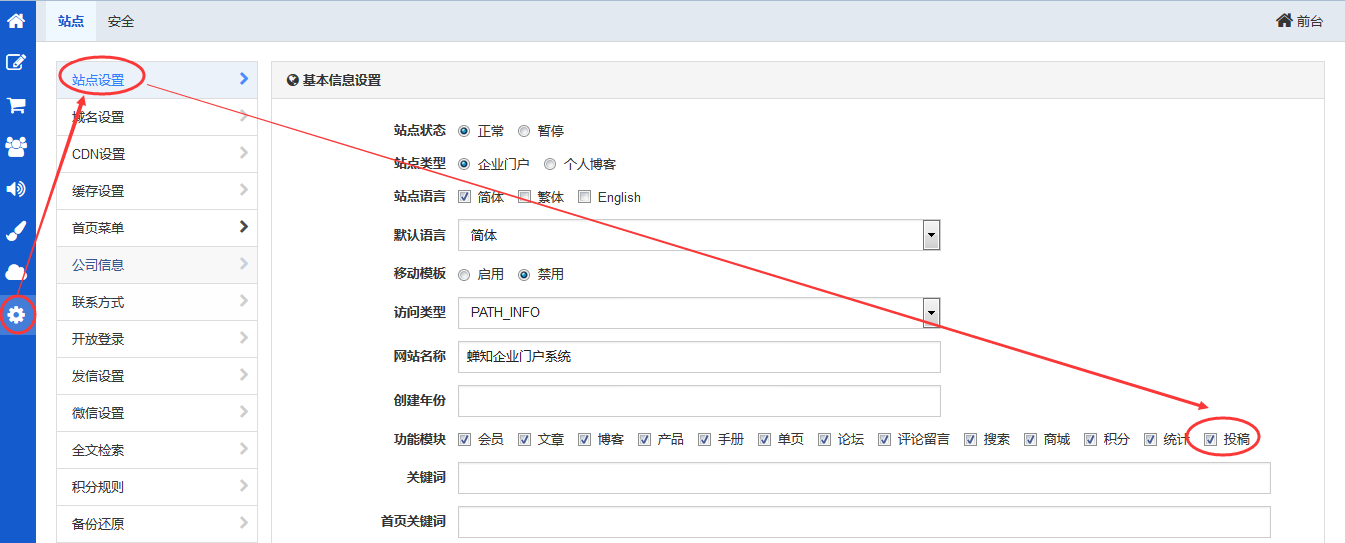
Task: Toggle 单页 module checkbox
Action: (x=764, y=439)
